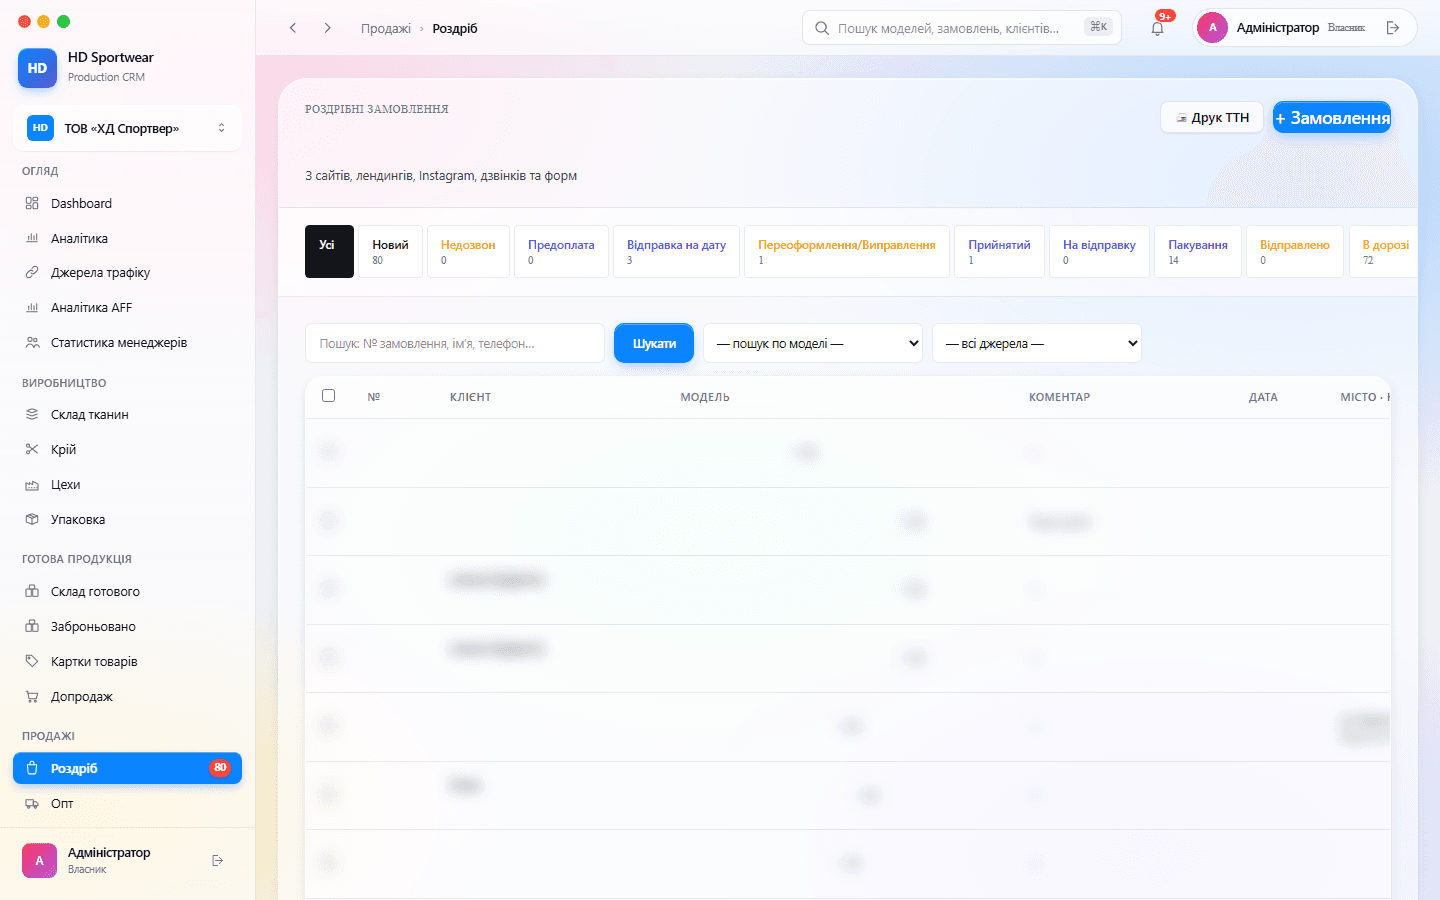The image size is (1440, 900).
Task: Open Аналітика in the sidebar
Action: (x=127, y=238)
